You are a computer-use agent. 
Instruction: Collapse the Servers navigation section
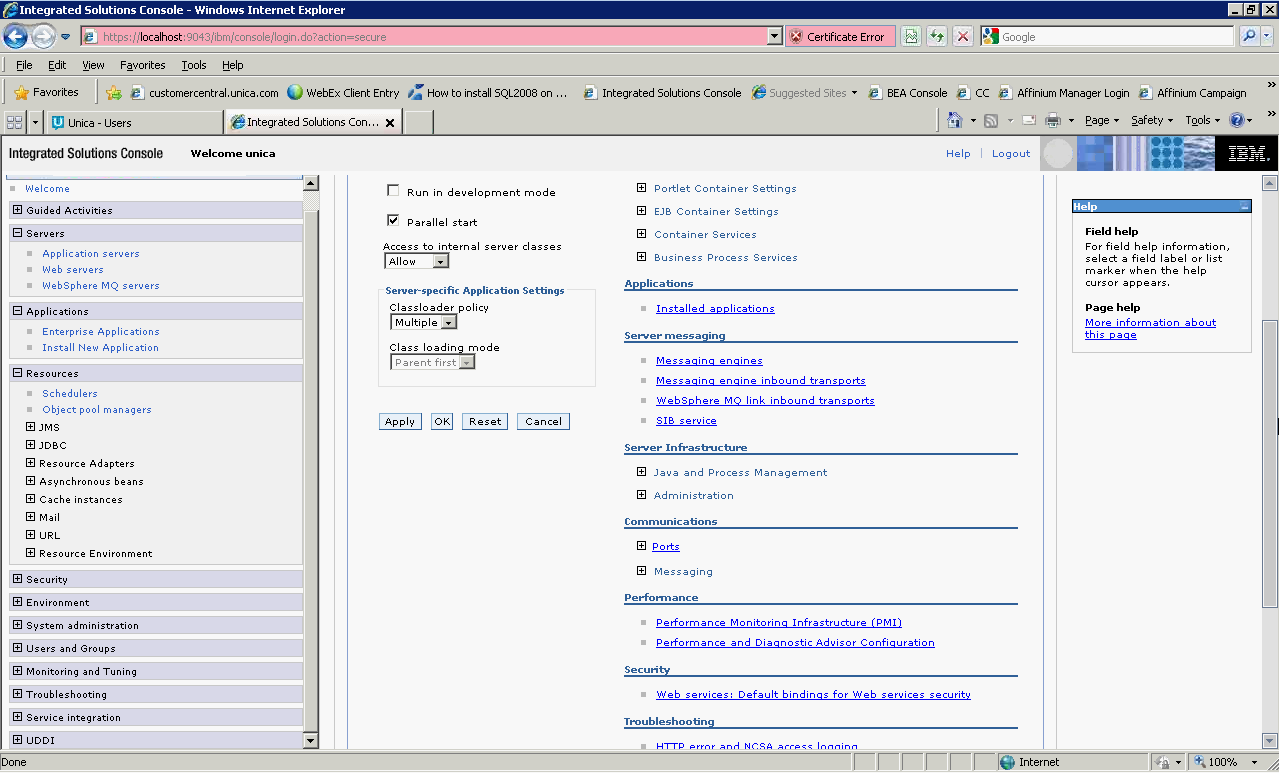tap(17, 233)
